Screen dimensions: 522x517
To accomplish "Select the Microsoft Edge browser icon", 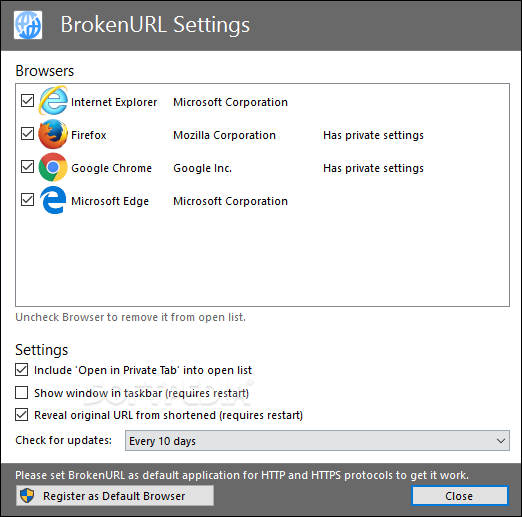I will tap(53, 200).
